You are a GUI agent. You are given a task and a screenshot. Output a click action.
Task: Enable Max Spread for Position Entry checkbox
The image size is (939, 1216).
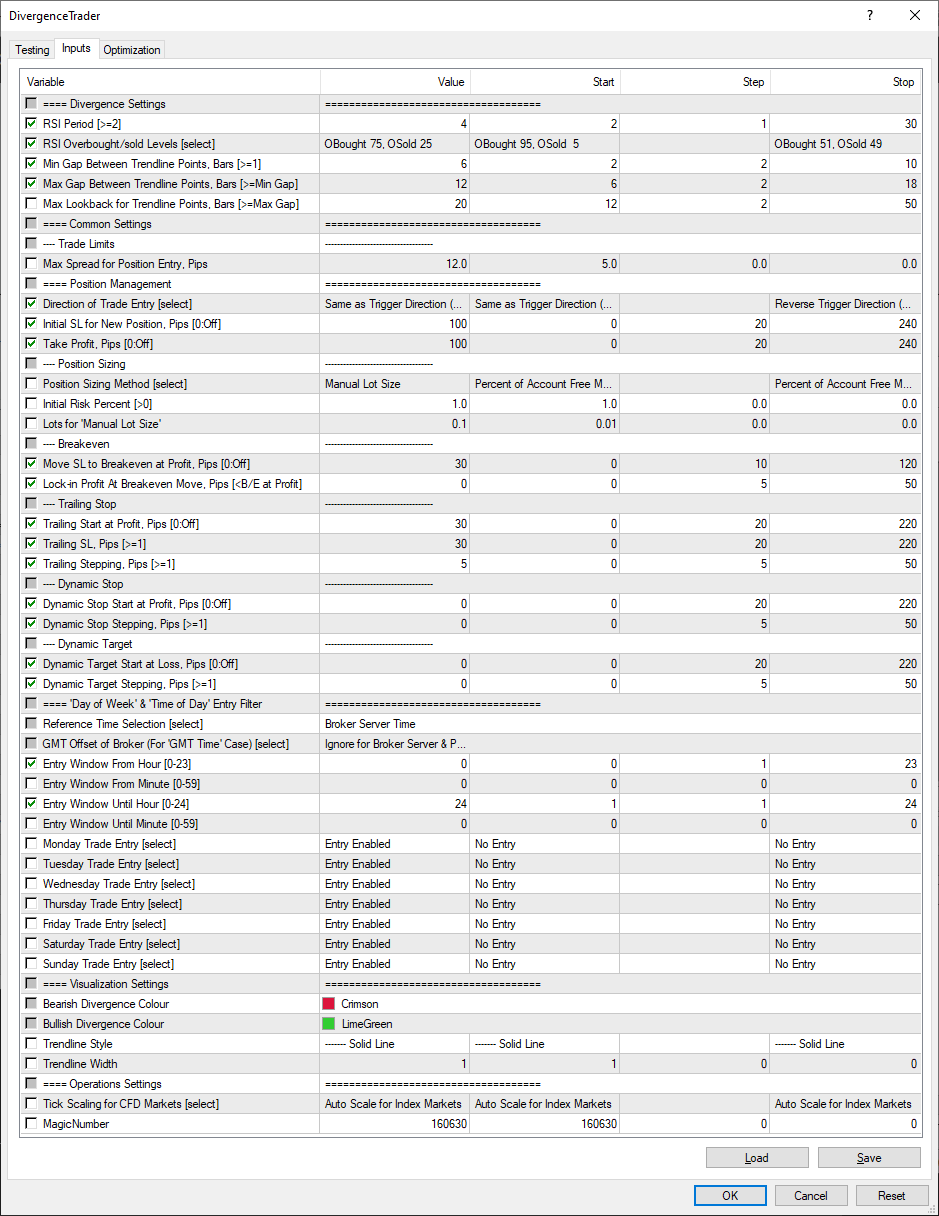point(32,264)
